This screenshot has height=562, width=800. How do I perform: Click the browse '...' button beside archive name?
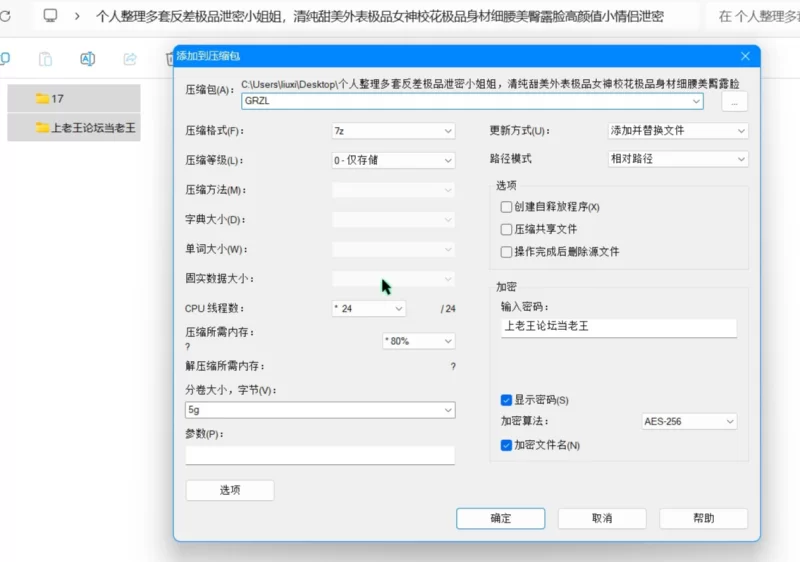tap(735, 101)
